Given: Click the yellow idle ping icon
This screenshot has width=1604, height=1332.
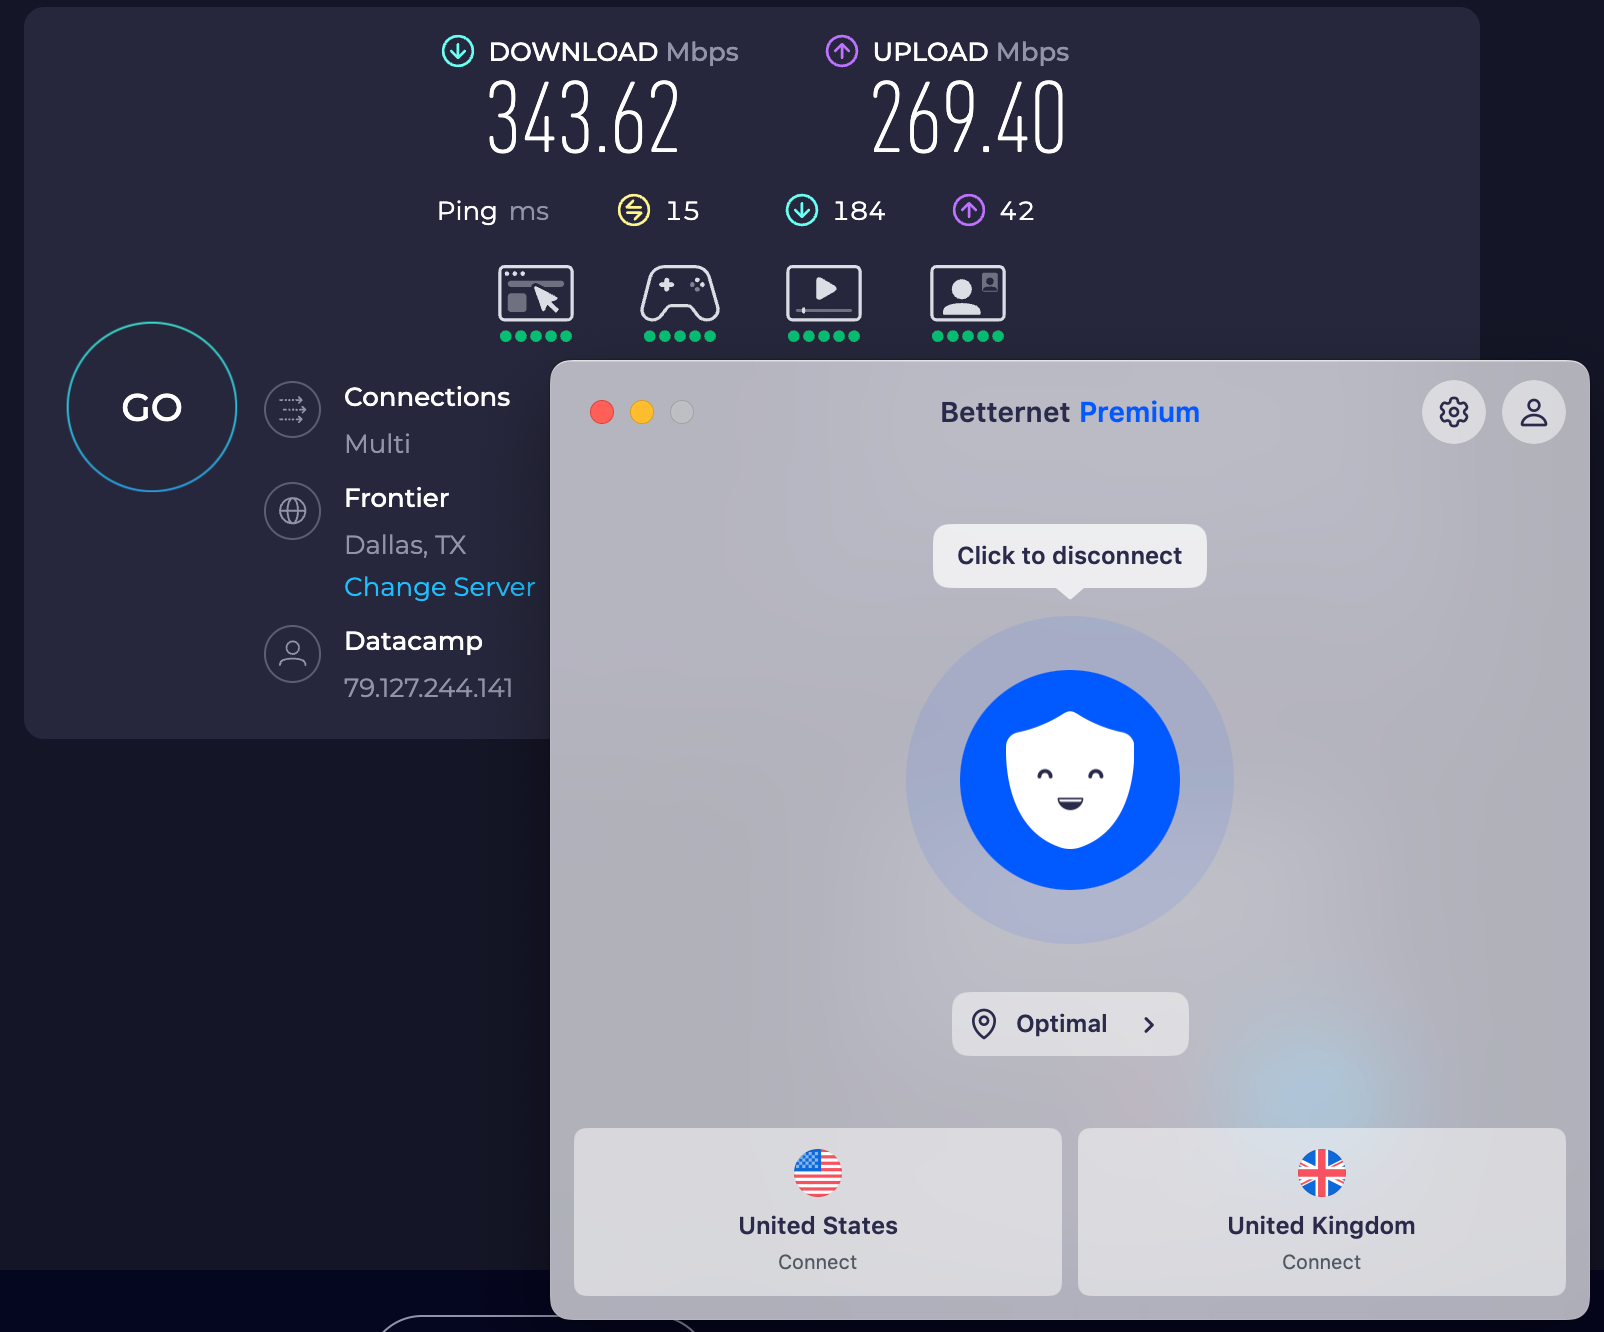Looking at the screenshot, I should tap(634, 210).
